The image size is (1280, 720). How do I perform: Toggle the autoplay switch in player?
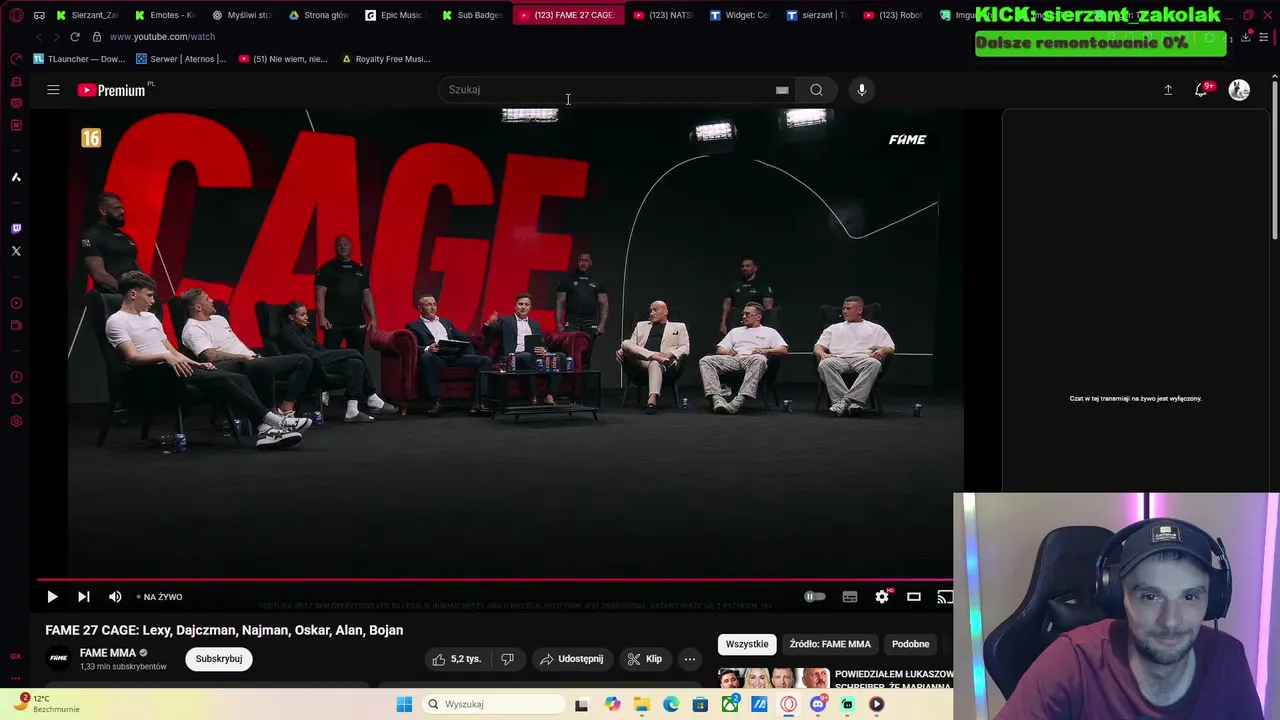pos(815,597)
